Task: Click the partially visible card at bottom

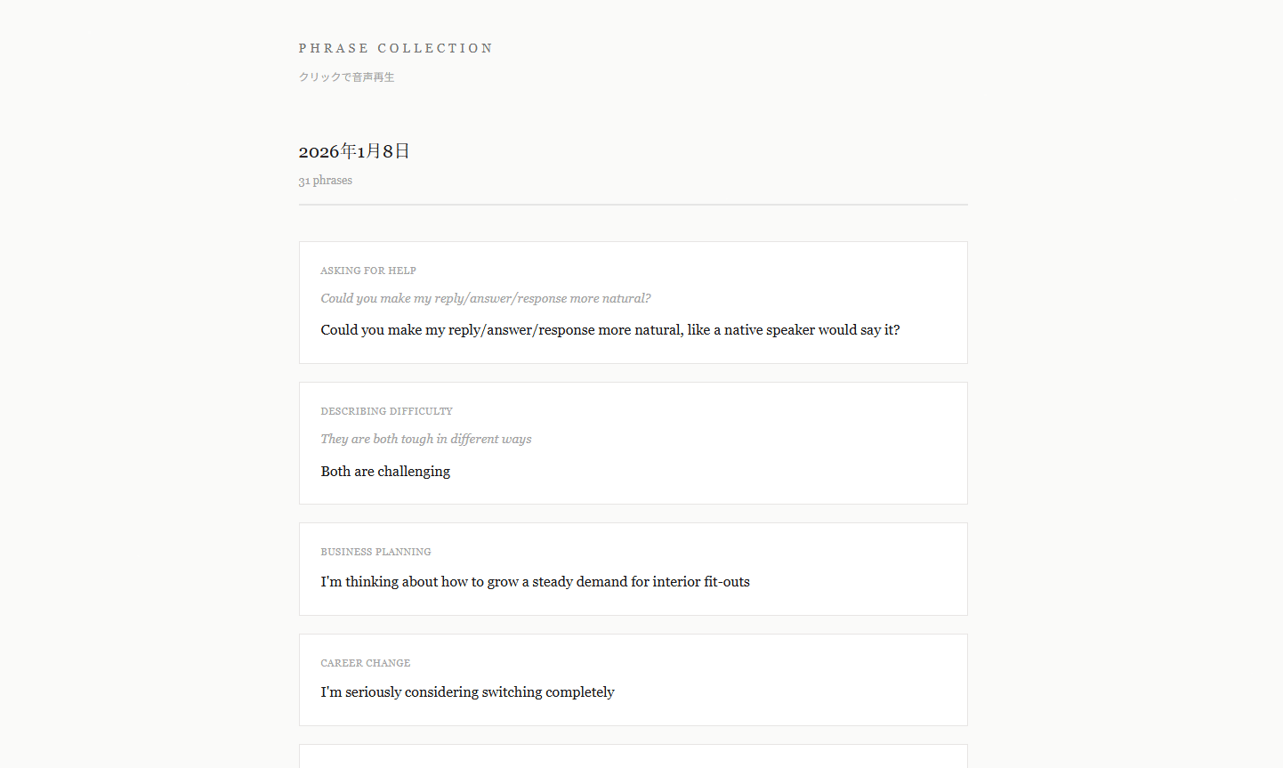Action: tap(632, 757)
